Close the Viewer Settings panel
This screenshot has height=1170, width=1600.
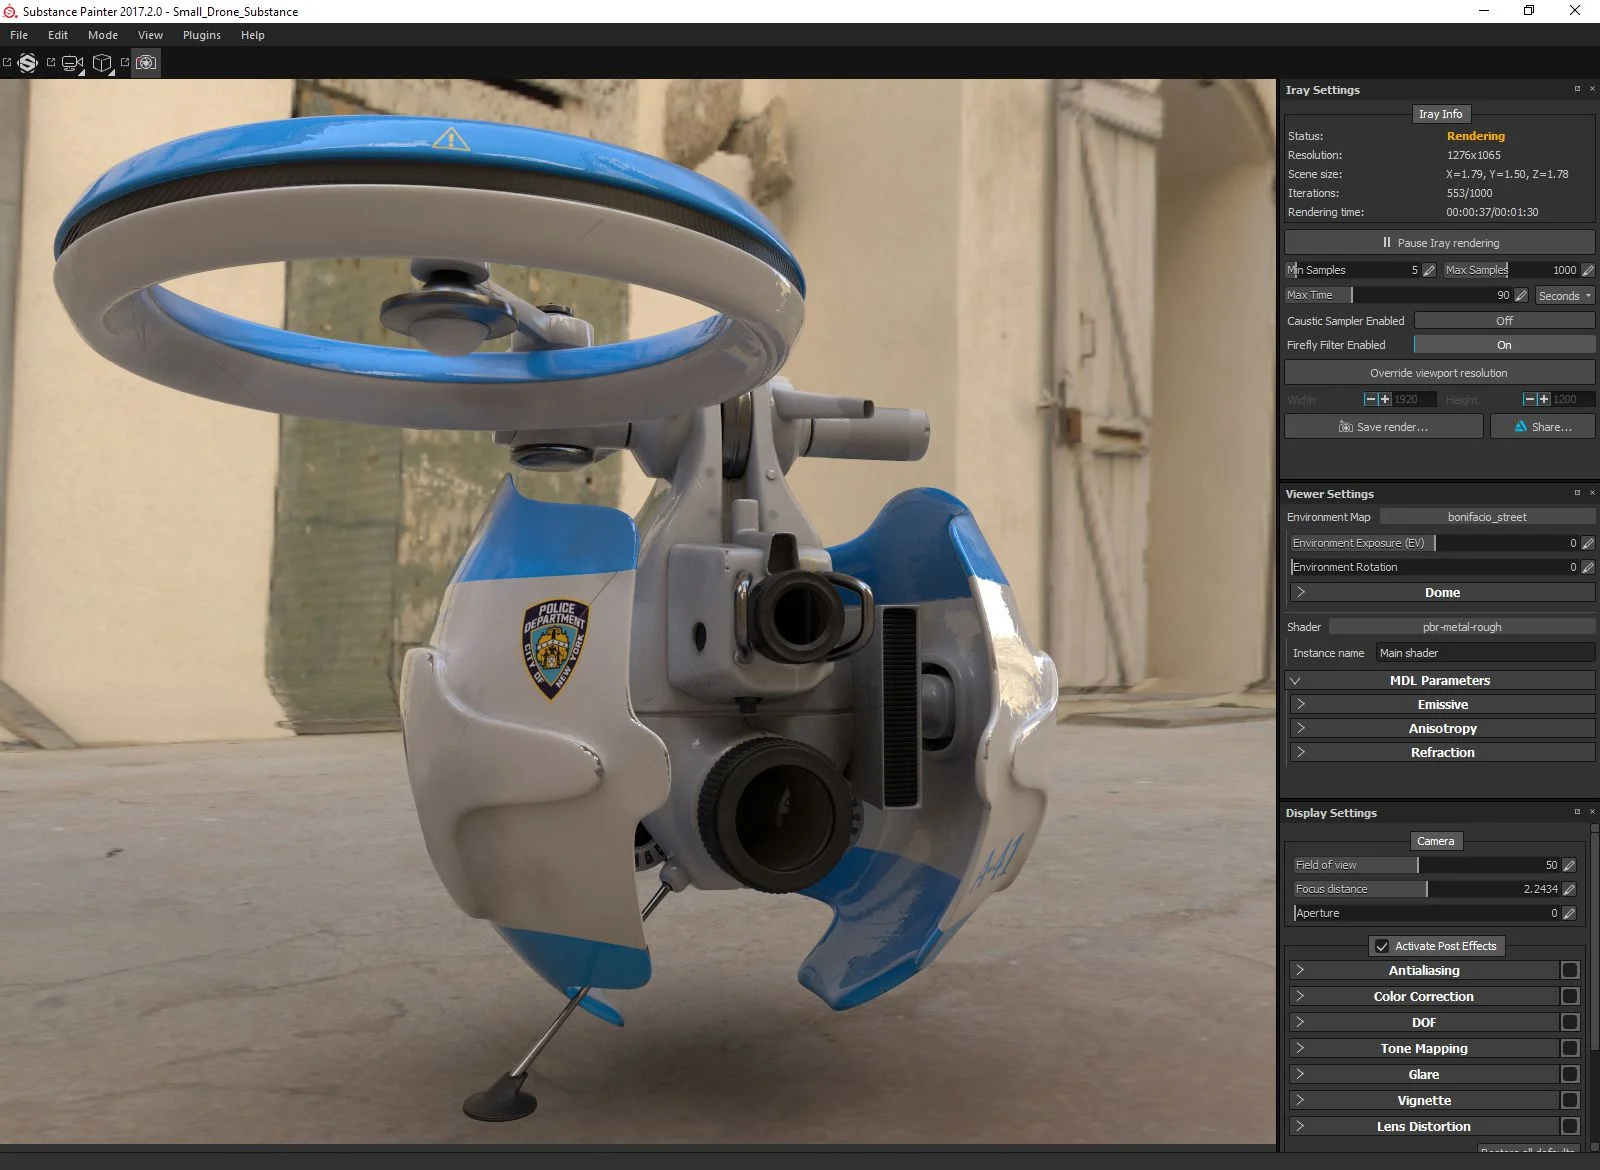(1592, 493)
